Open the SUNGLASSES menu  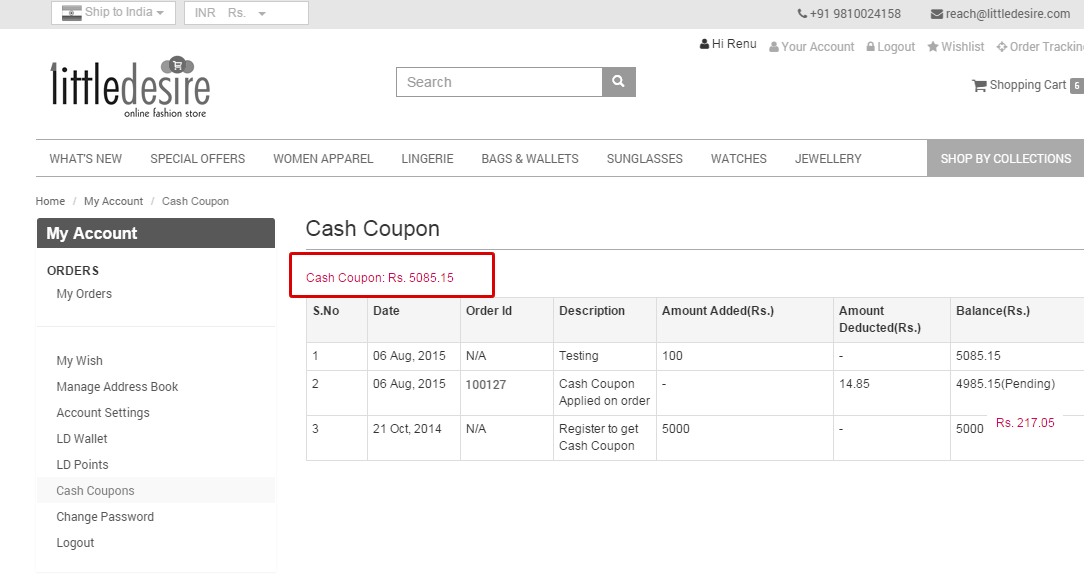(x=645, y=158)
